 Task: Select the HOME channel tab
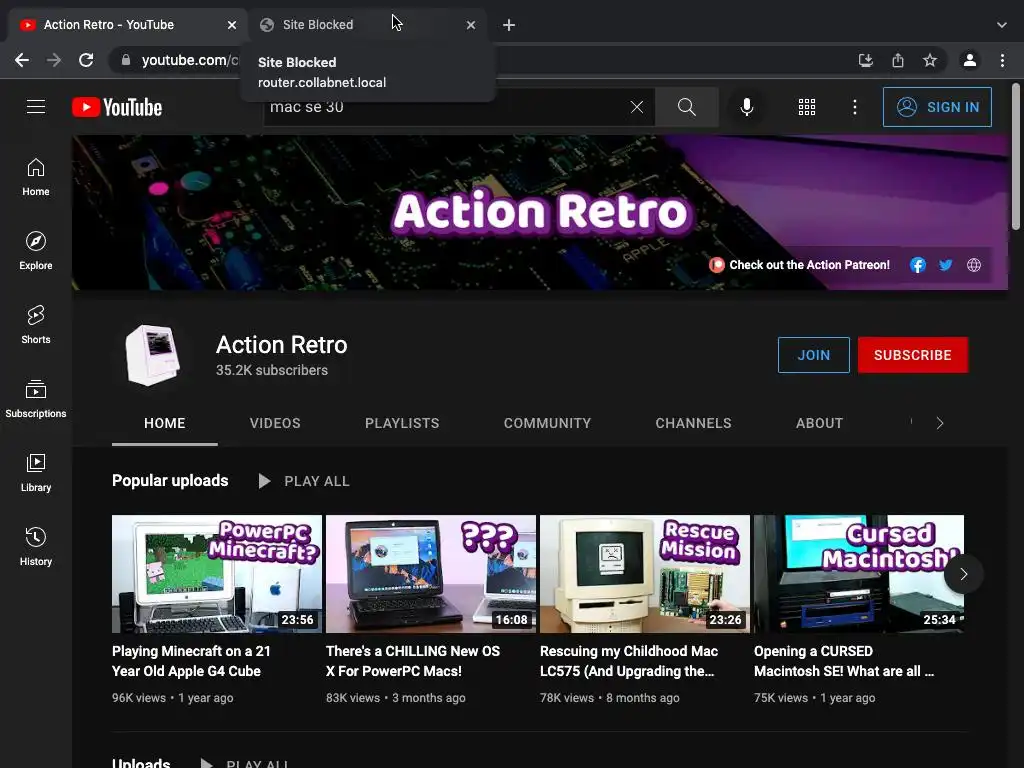165,423
